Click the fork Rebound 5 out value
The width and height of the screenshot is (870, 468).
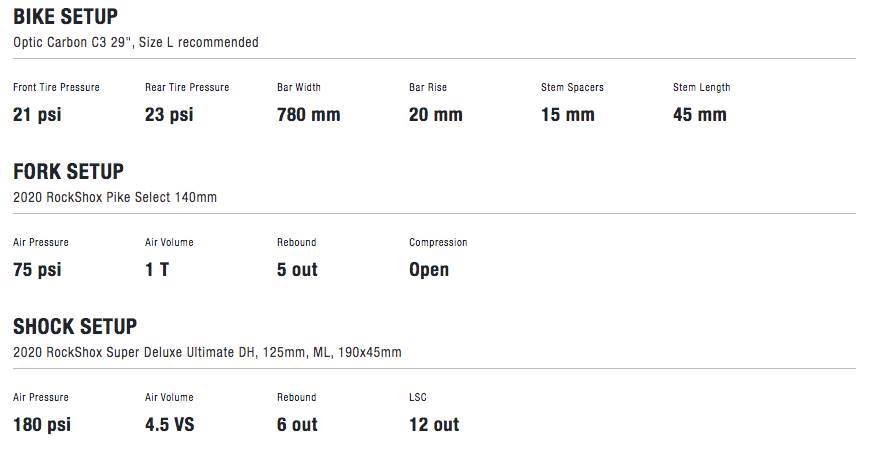click(x=297, y=269)
